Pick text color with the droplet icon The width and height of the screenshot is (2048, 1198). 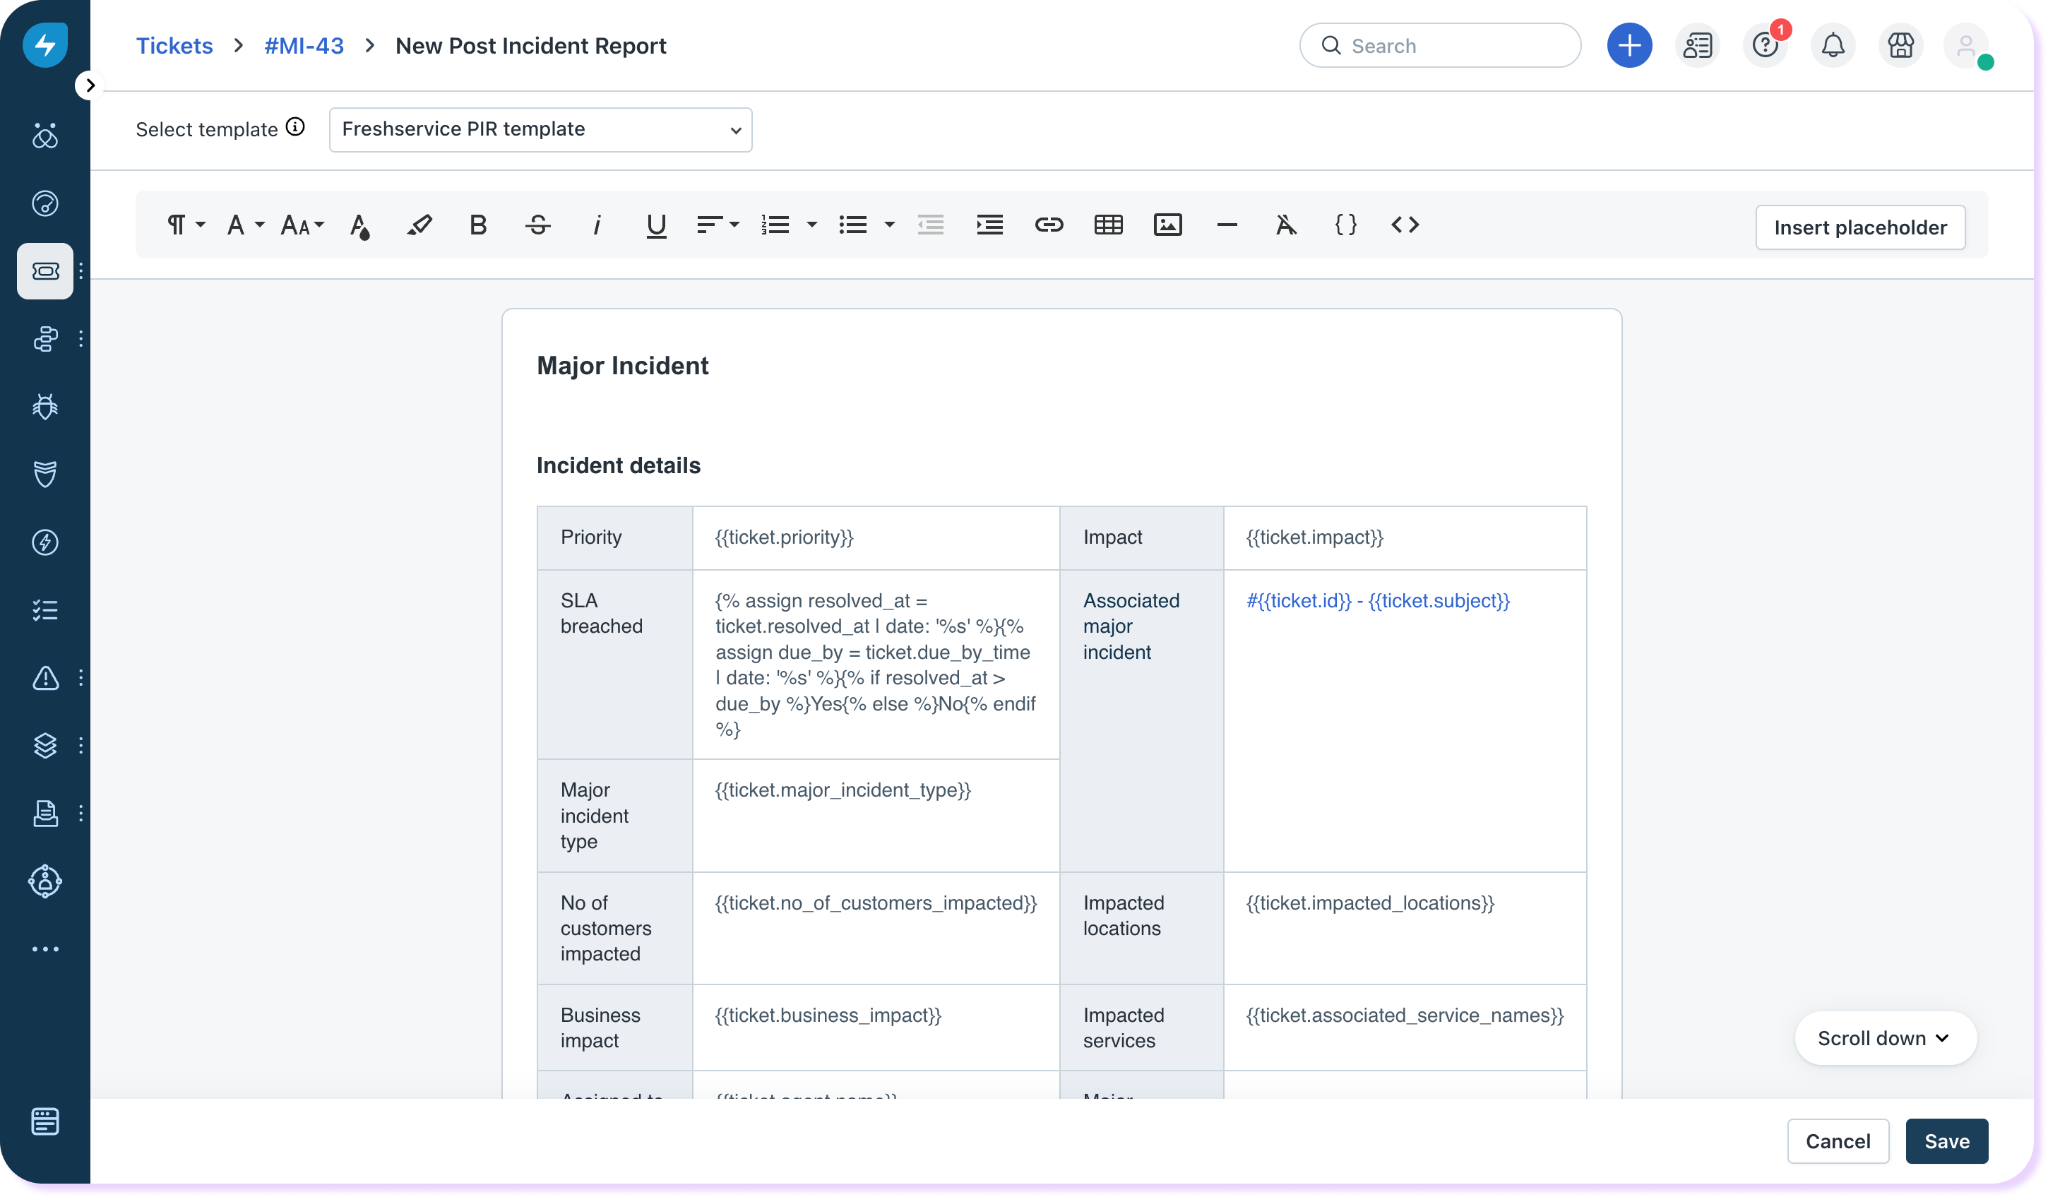point(360,226)
